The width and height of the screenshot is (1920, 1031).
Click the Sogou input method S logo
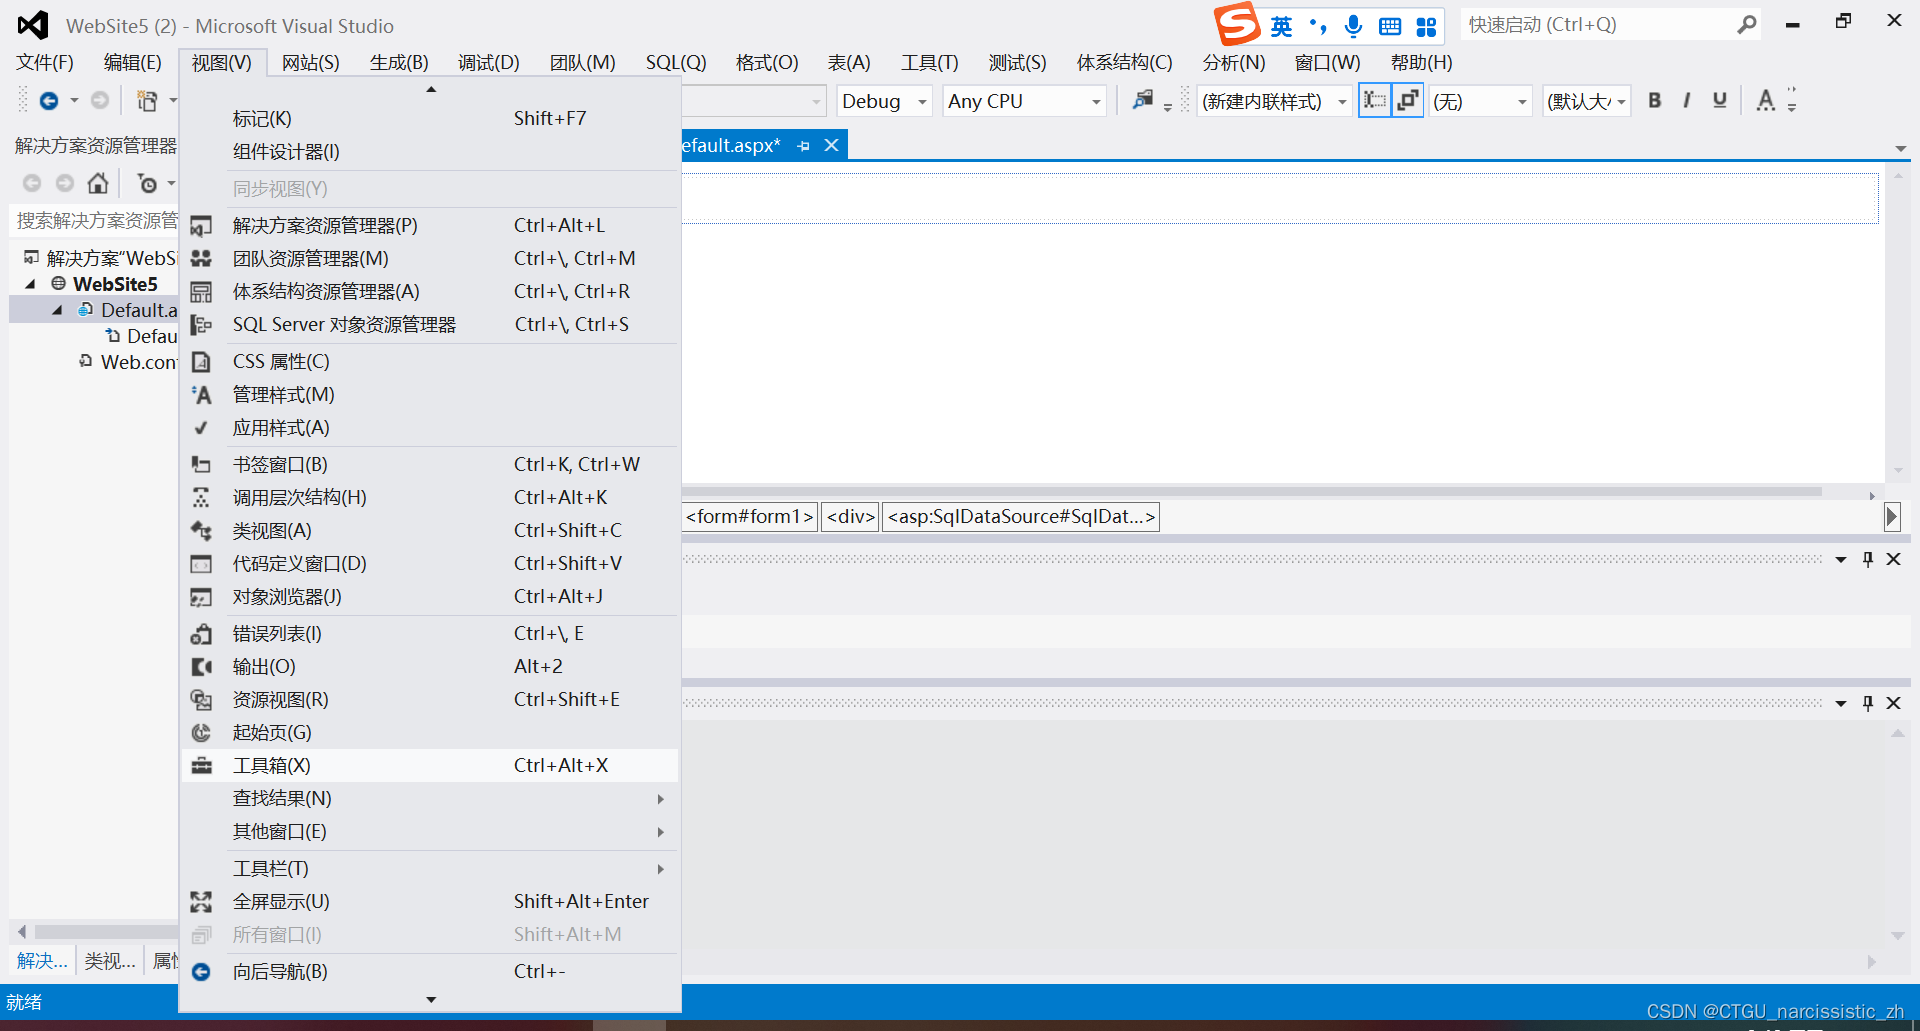(1236, 24)
